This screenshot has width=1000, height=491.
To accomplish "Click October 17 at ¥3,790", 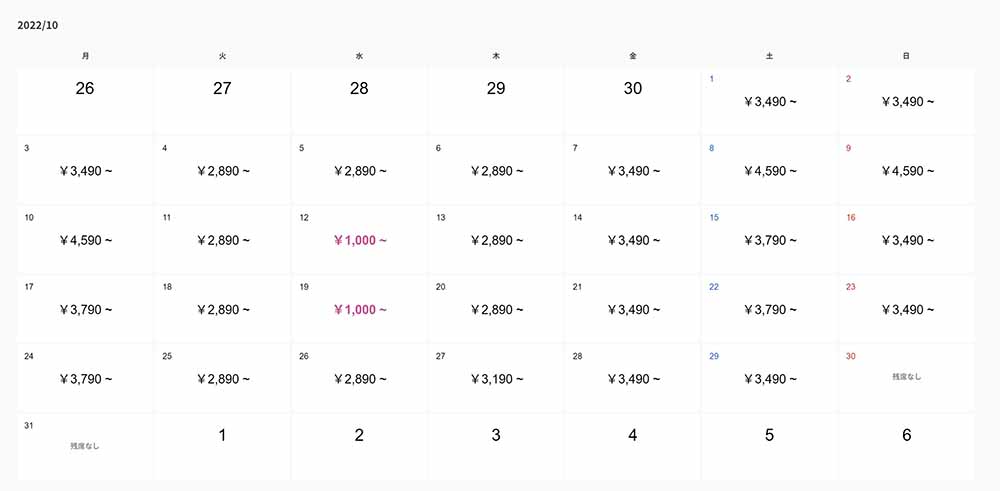I will point(85,310).
